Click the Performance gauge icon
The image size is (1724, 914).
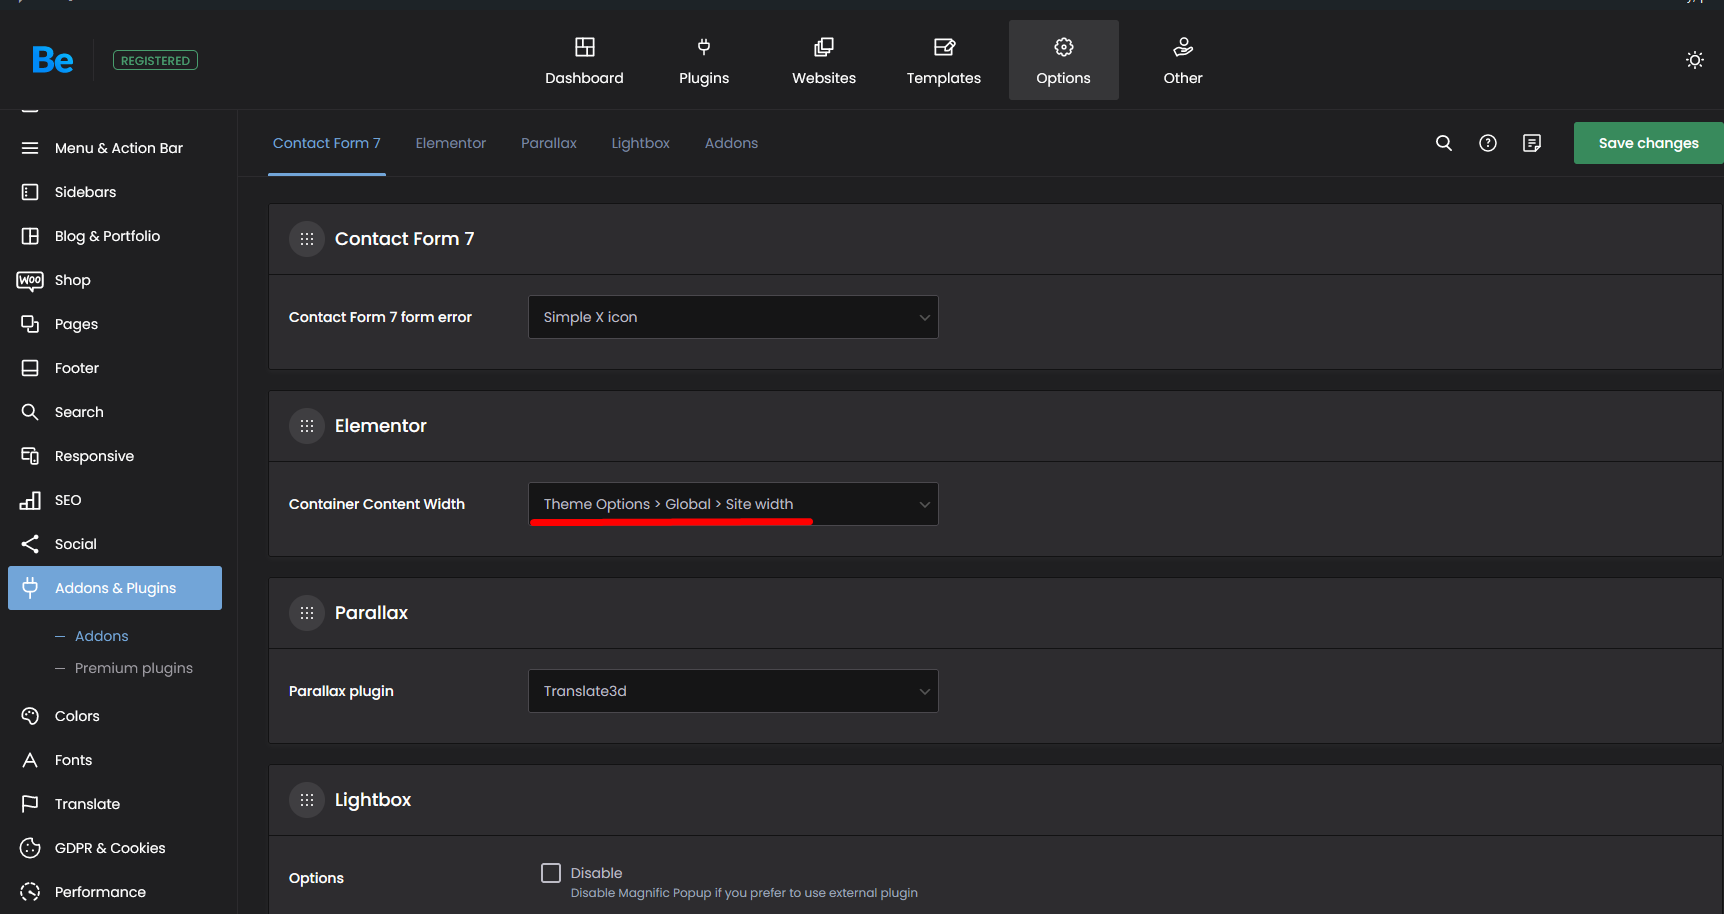pos(30,892)
